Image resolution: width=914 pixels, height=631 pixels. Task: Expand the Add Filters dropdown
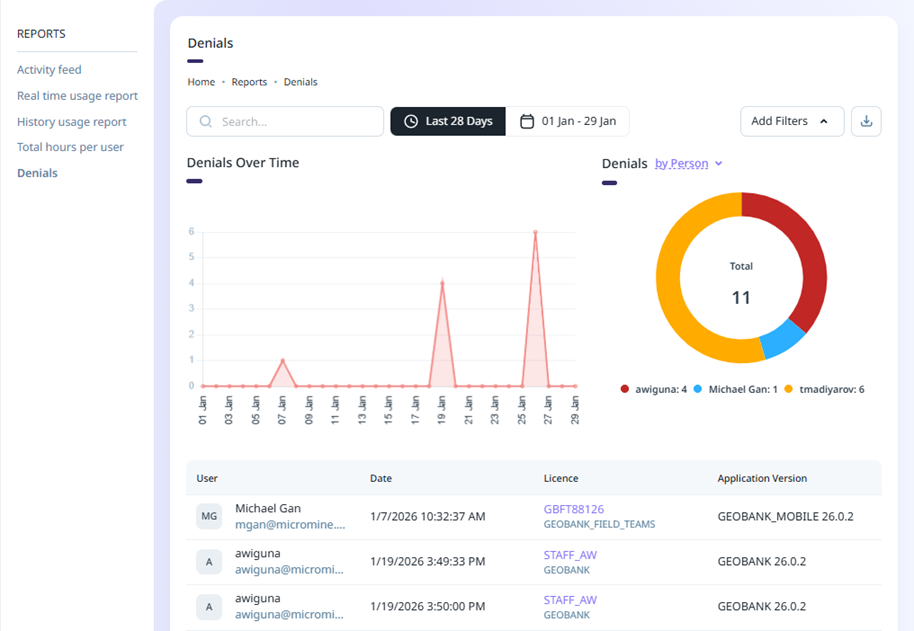(x=792, y=121)
